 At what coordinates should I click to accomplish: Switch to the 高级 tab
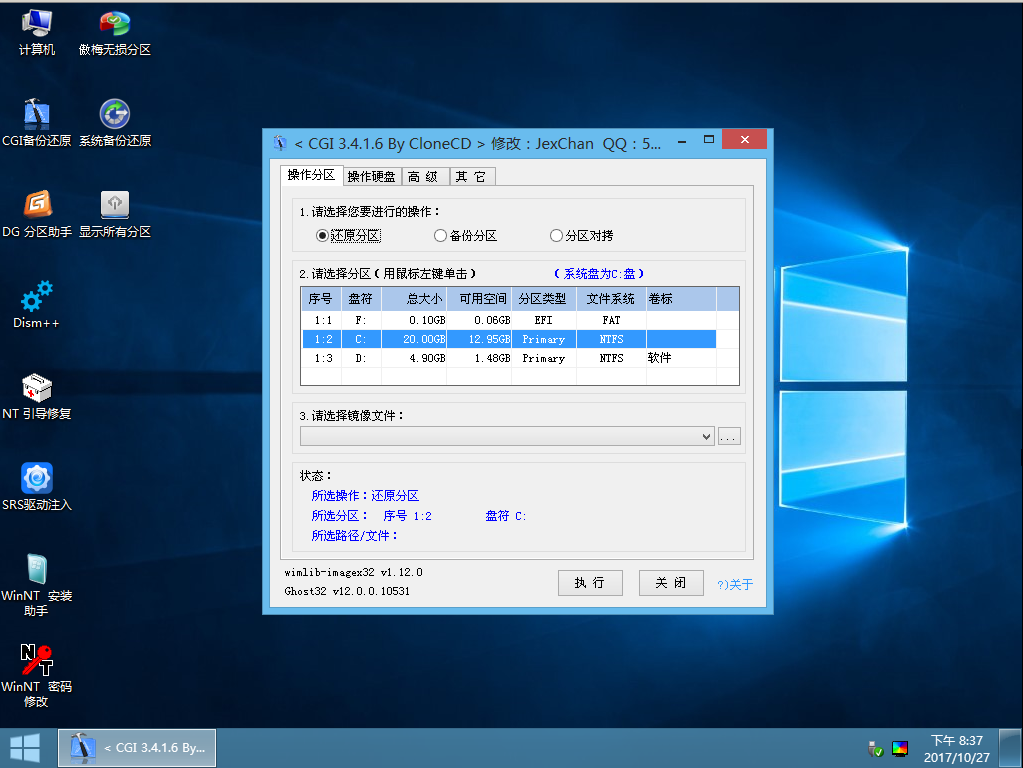click(x=423, y=177)
